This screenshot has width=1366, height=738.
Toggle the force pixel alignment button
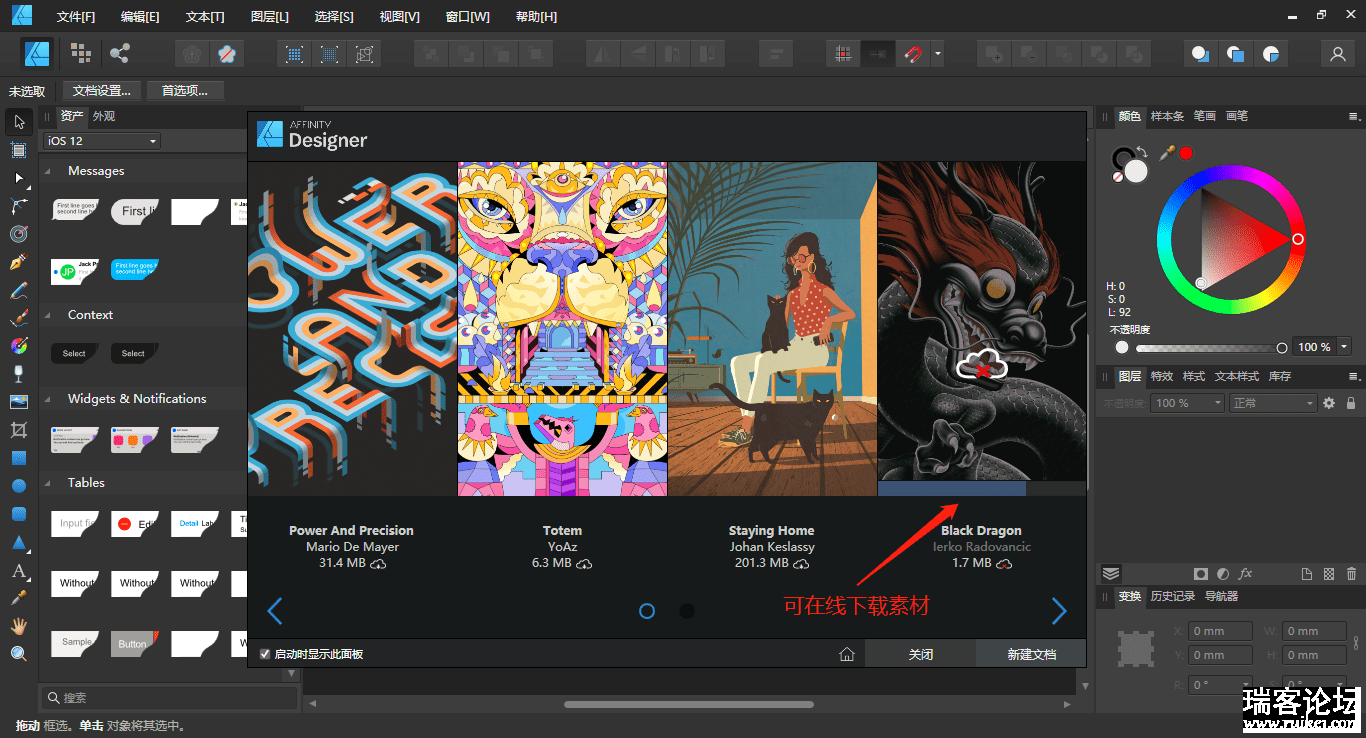tap(845, 54)
